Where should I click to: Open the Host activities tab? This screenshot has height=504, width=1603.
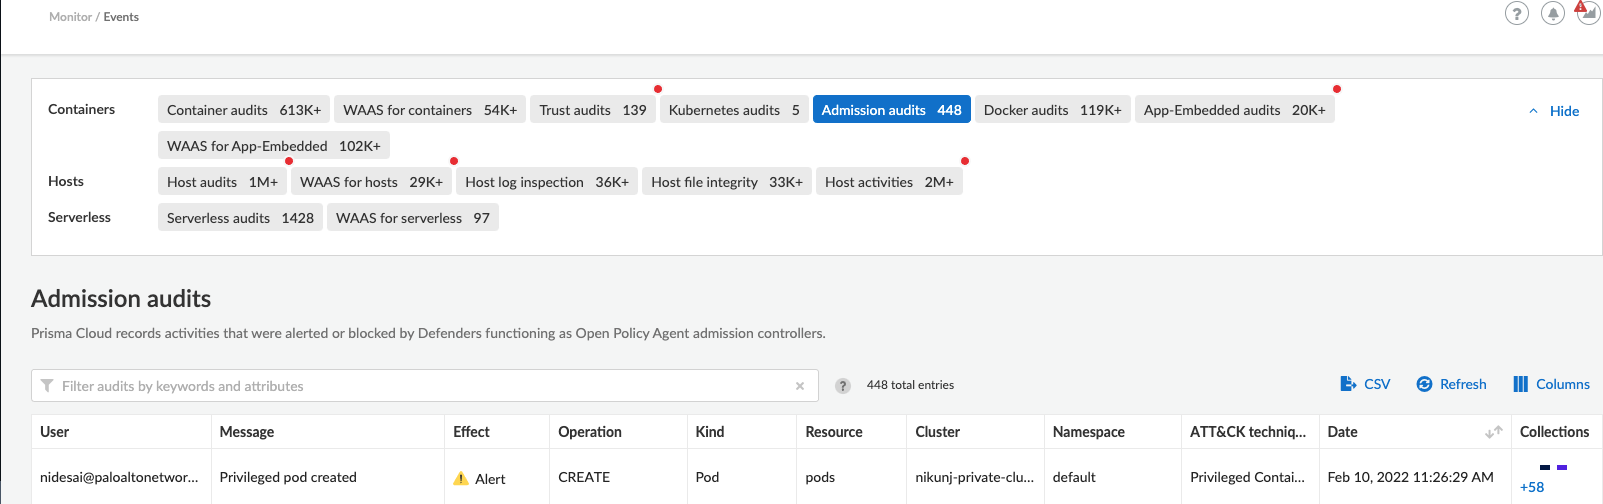tap(888, 182)
